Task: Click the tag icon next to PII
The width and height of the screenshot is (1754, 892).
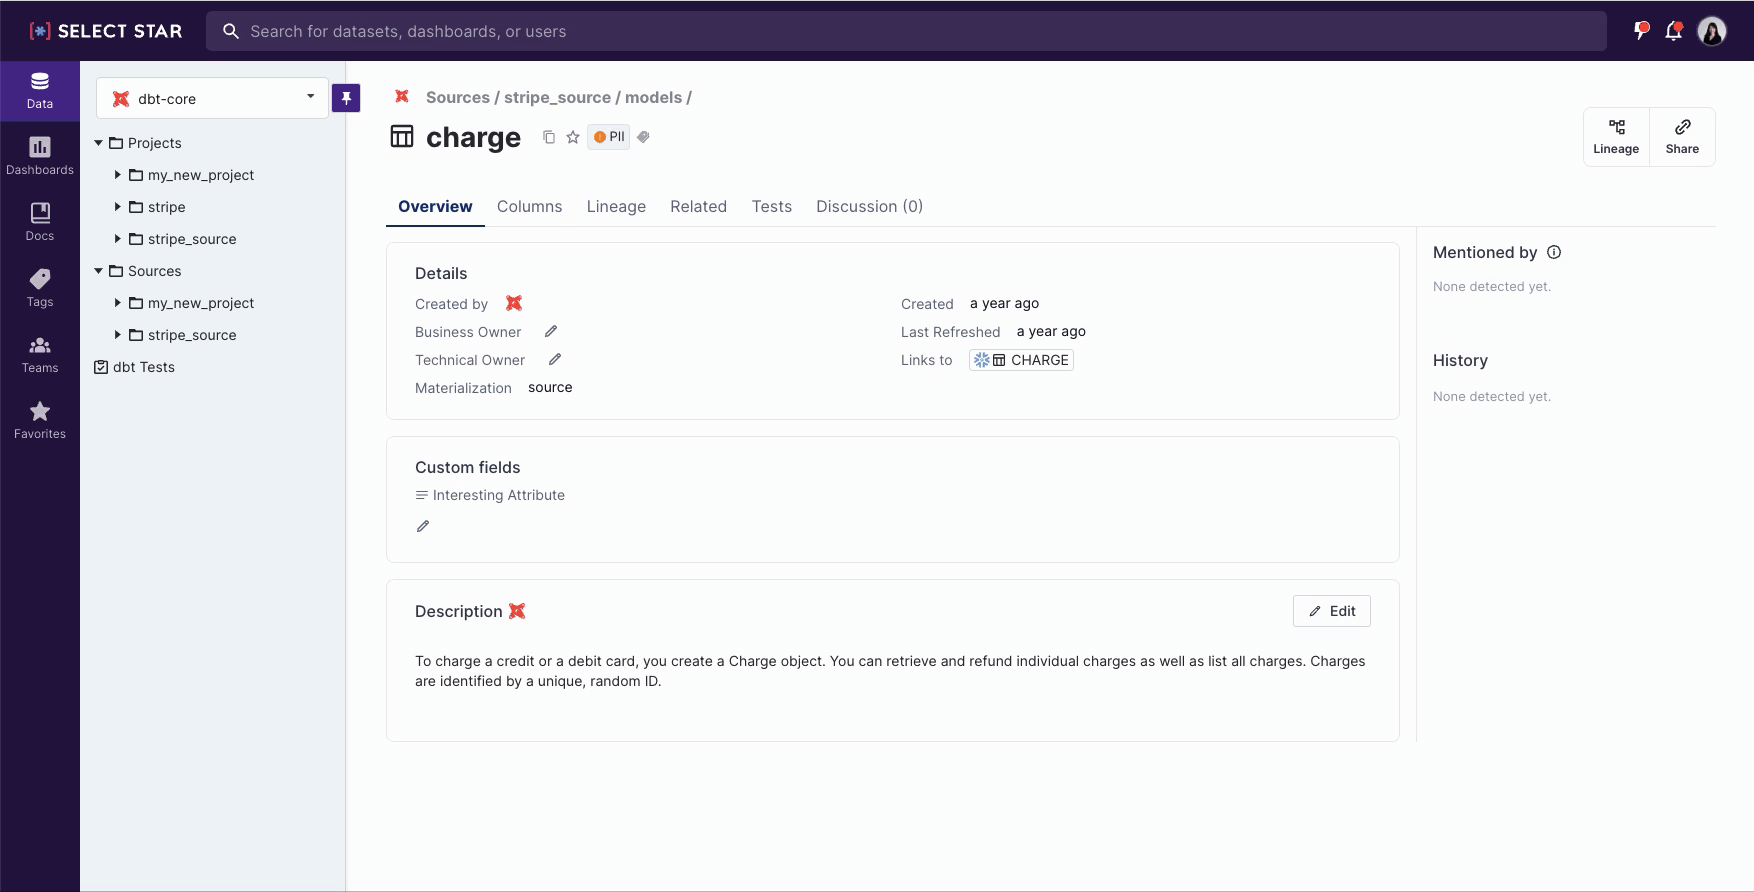Action: click(x=644, y=137)
